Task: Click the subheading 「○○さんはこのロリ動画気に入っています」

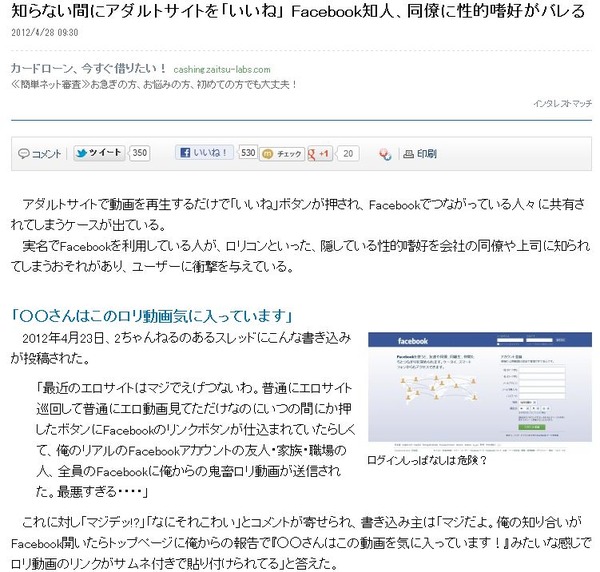Action: [153, 316]
